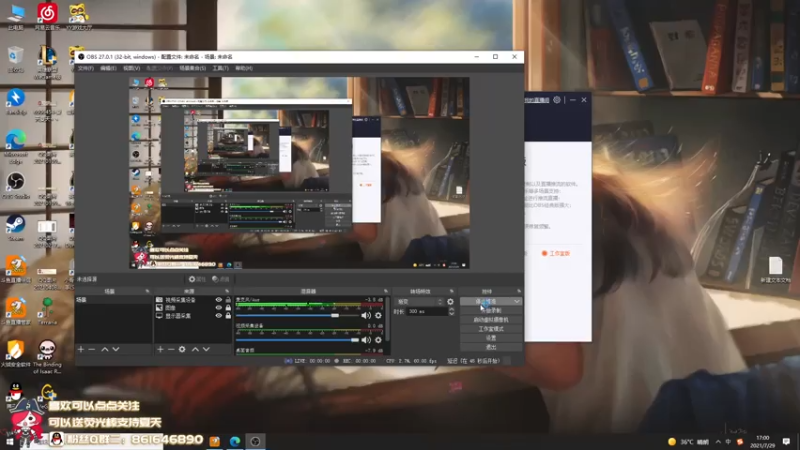Click the Studio Mode button

point(491,329)
